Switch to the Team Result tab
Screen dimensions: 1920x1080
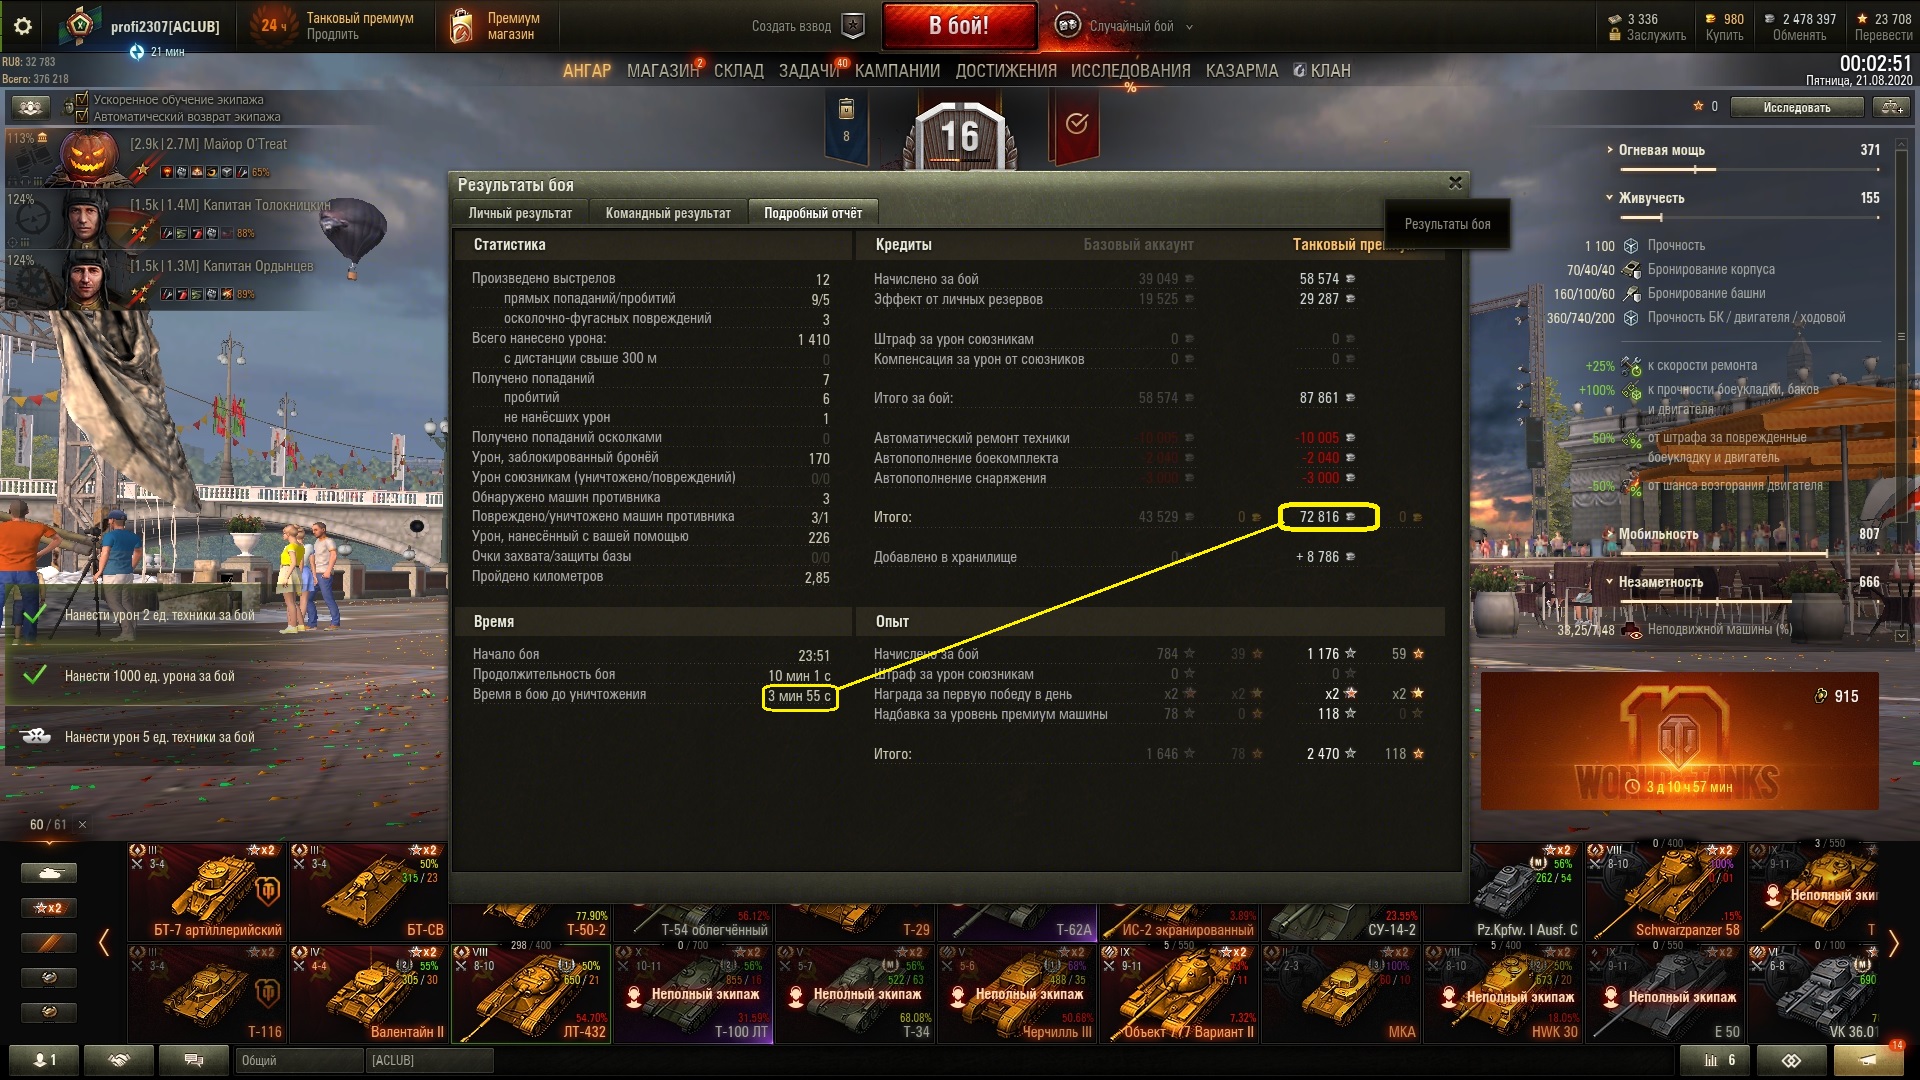(x=668, y=213)
